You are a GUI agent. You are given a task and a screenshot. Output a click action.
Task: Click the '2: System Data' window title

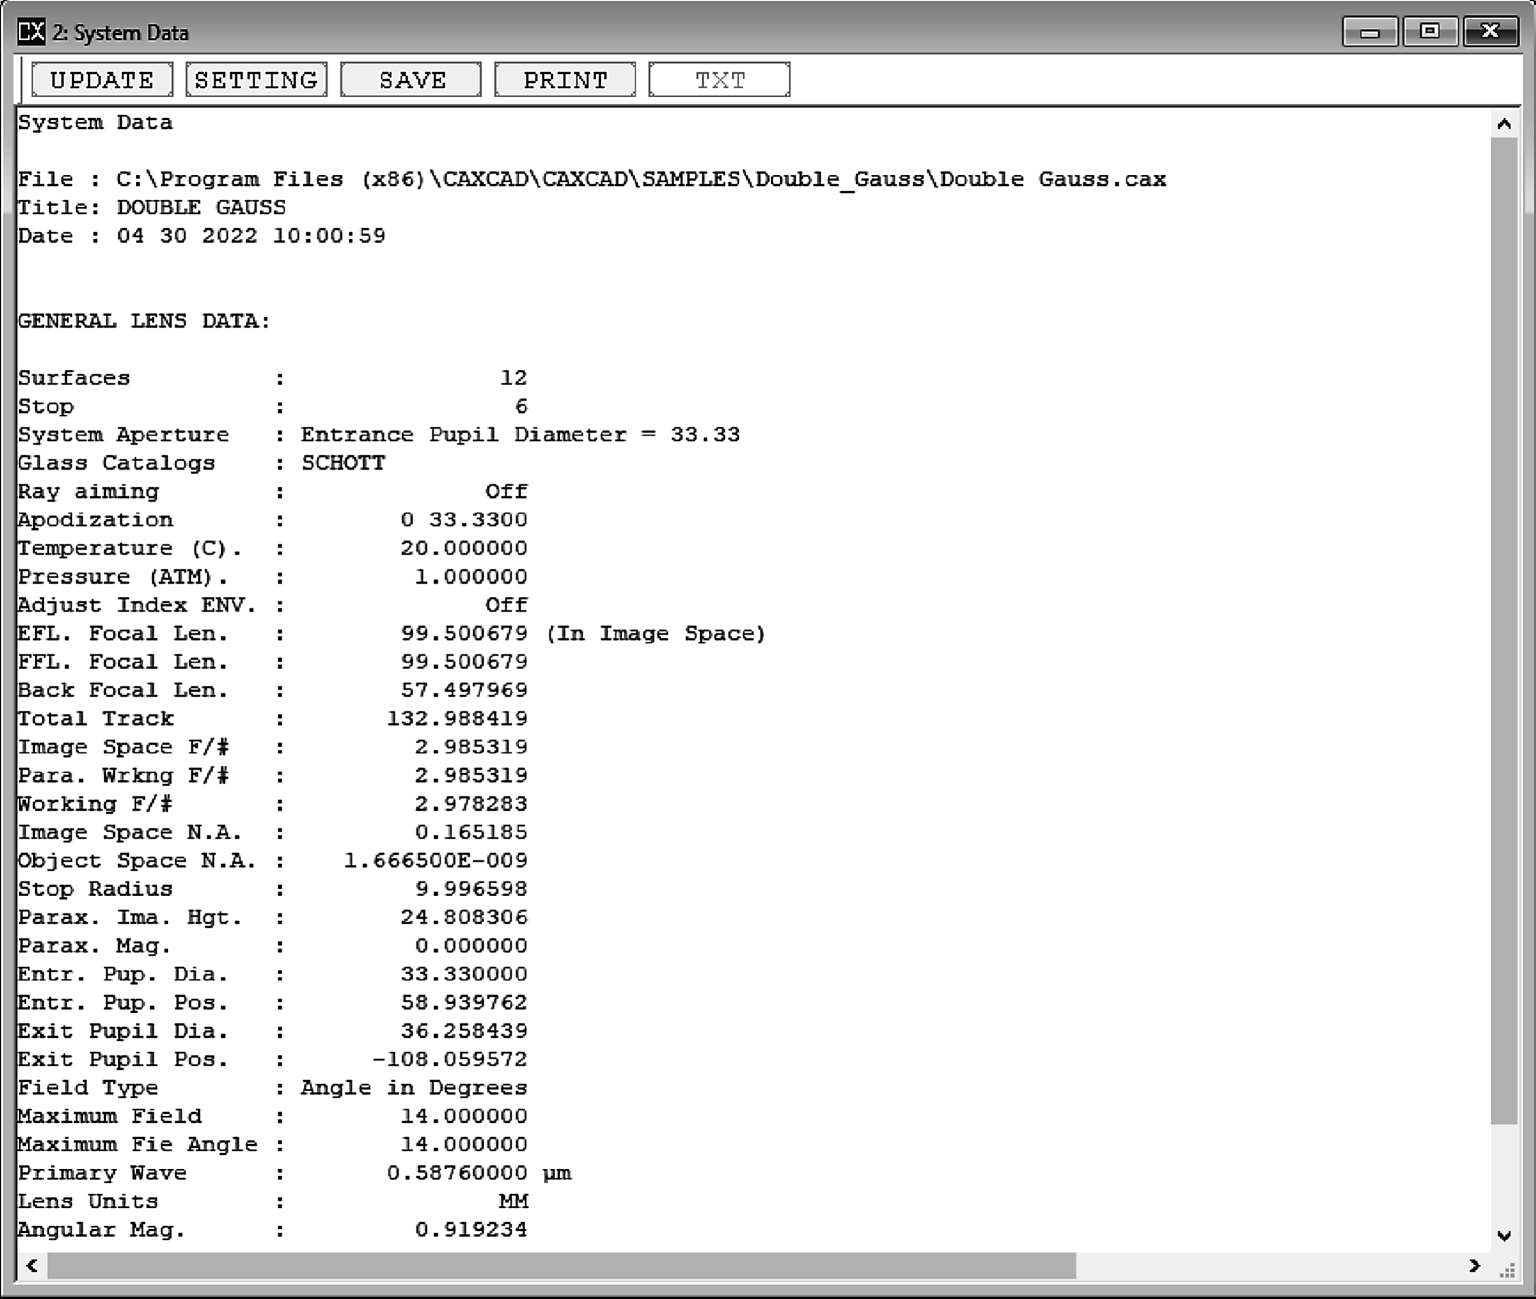point(121,32)
